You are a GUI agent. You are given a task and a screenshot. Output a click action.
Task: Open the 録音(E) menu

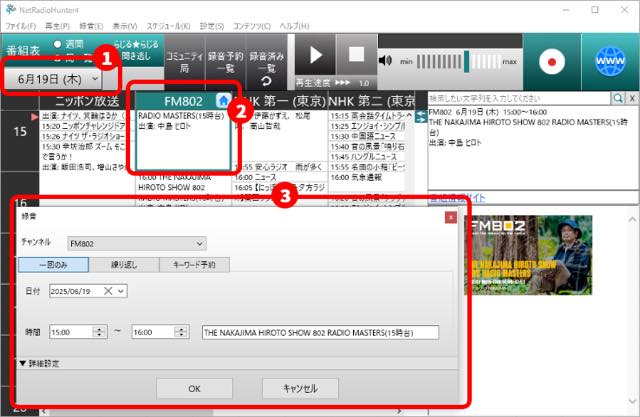91,26
